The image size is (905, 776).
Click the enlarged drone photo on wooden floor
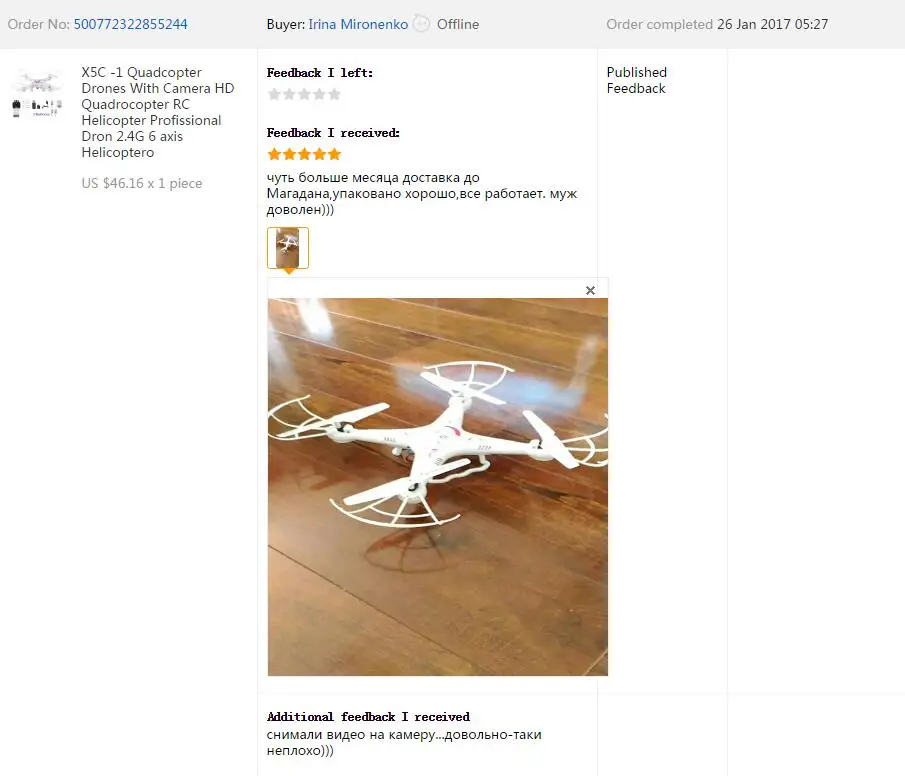click(x=437, y=487)
